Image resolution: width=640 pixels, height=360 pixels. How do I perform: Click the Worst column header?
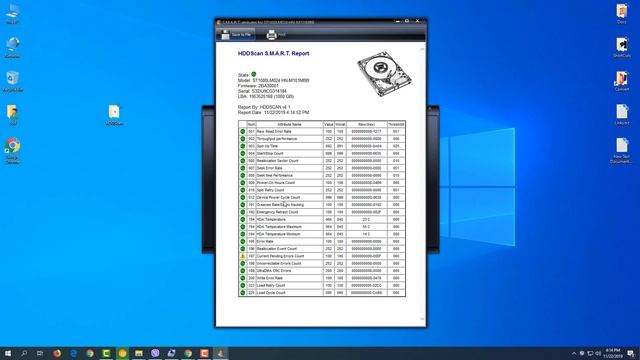tap(340, 124)
